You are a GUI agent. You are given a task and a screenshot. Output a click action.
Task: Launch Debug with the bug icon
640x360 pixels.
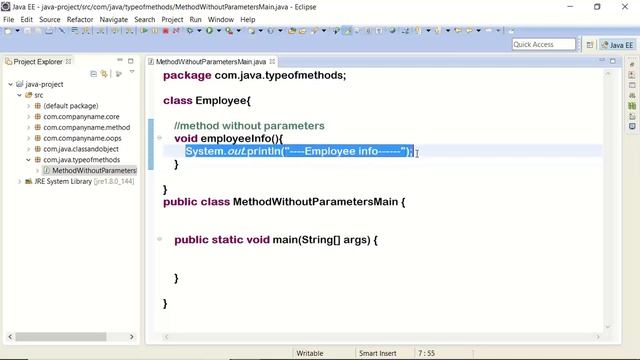[190, 31]
